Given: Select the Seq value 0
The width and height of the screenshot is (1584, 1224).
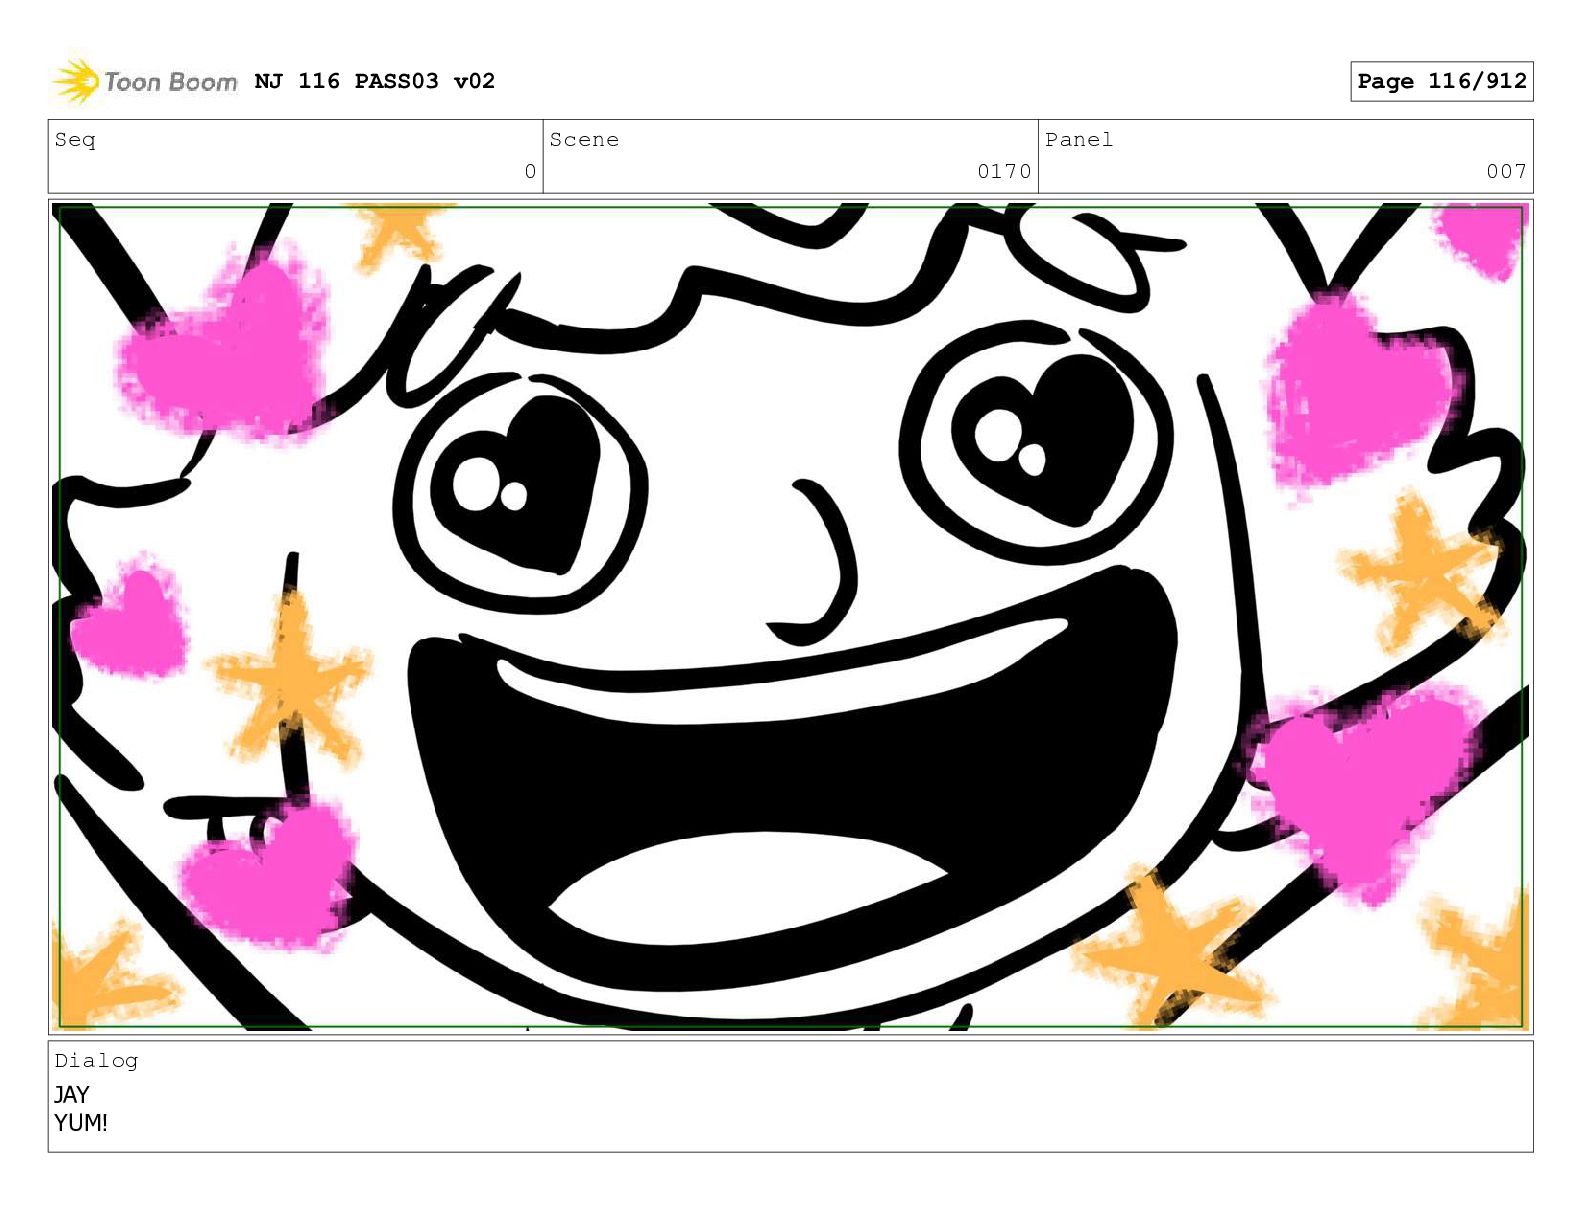Looking at the screenshot, I should pyautogui.click(x=530, y=172).
